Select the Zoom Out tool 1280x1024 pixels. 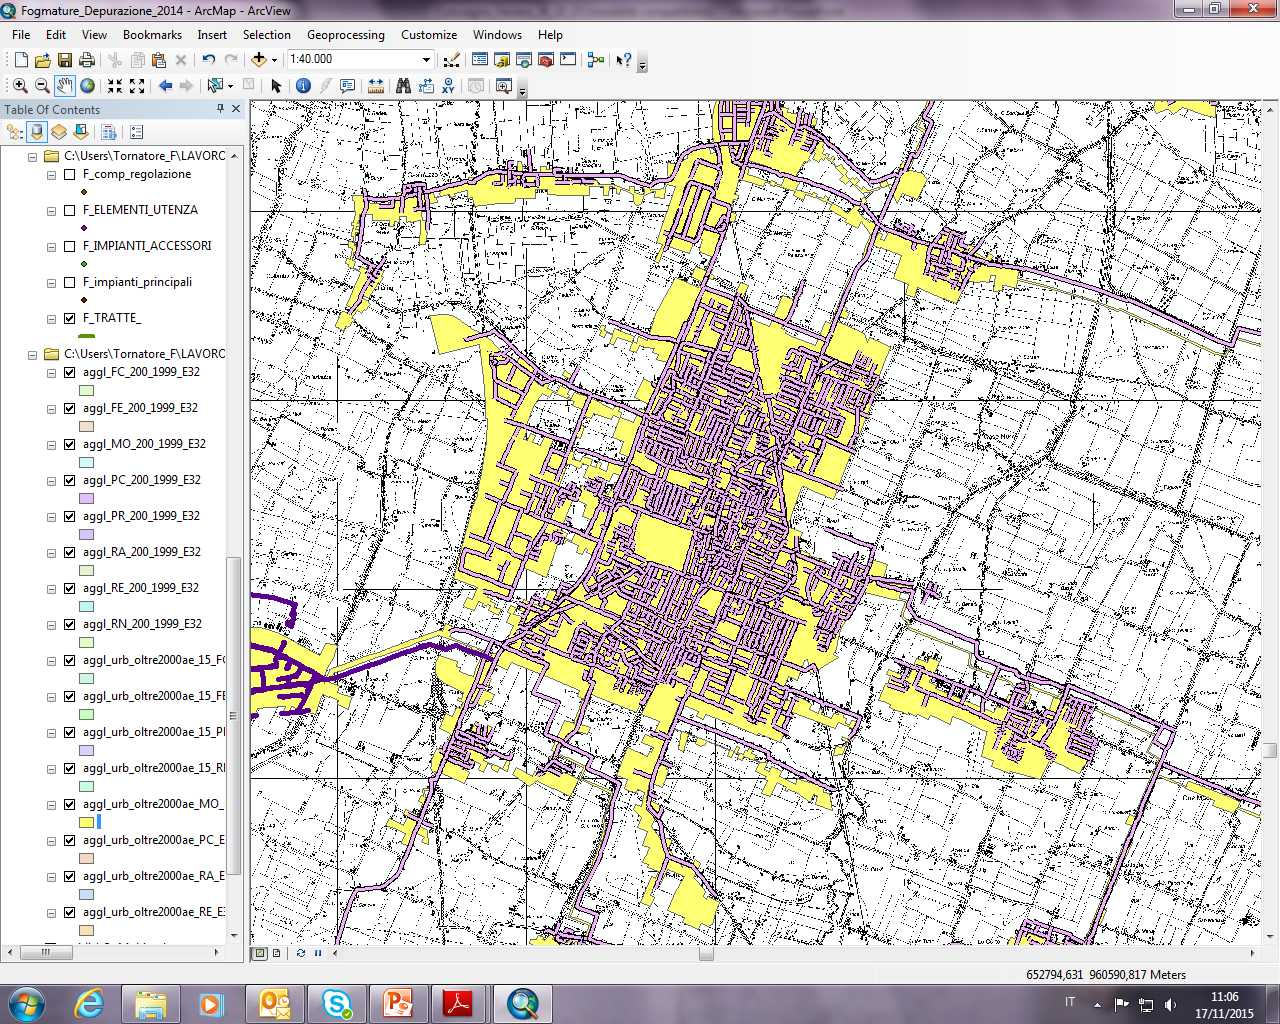42,86
